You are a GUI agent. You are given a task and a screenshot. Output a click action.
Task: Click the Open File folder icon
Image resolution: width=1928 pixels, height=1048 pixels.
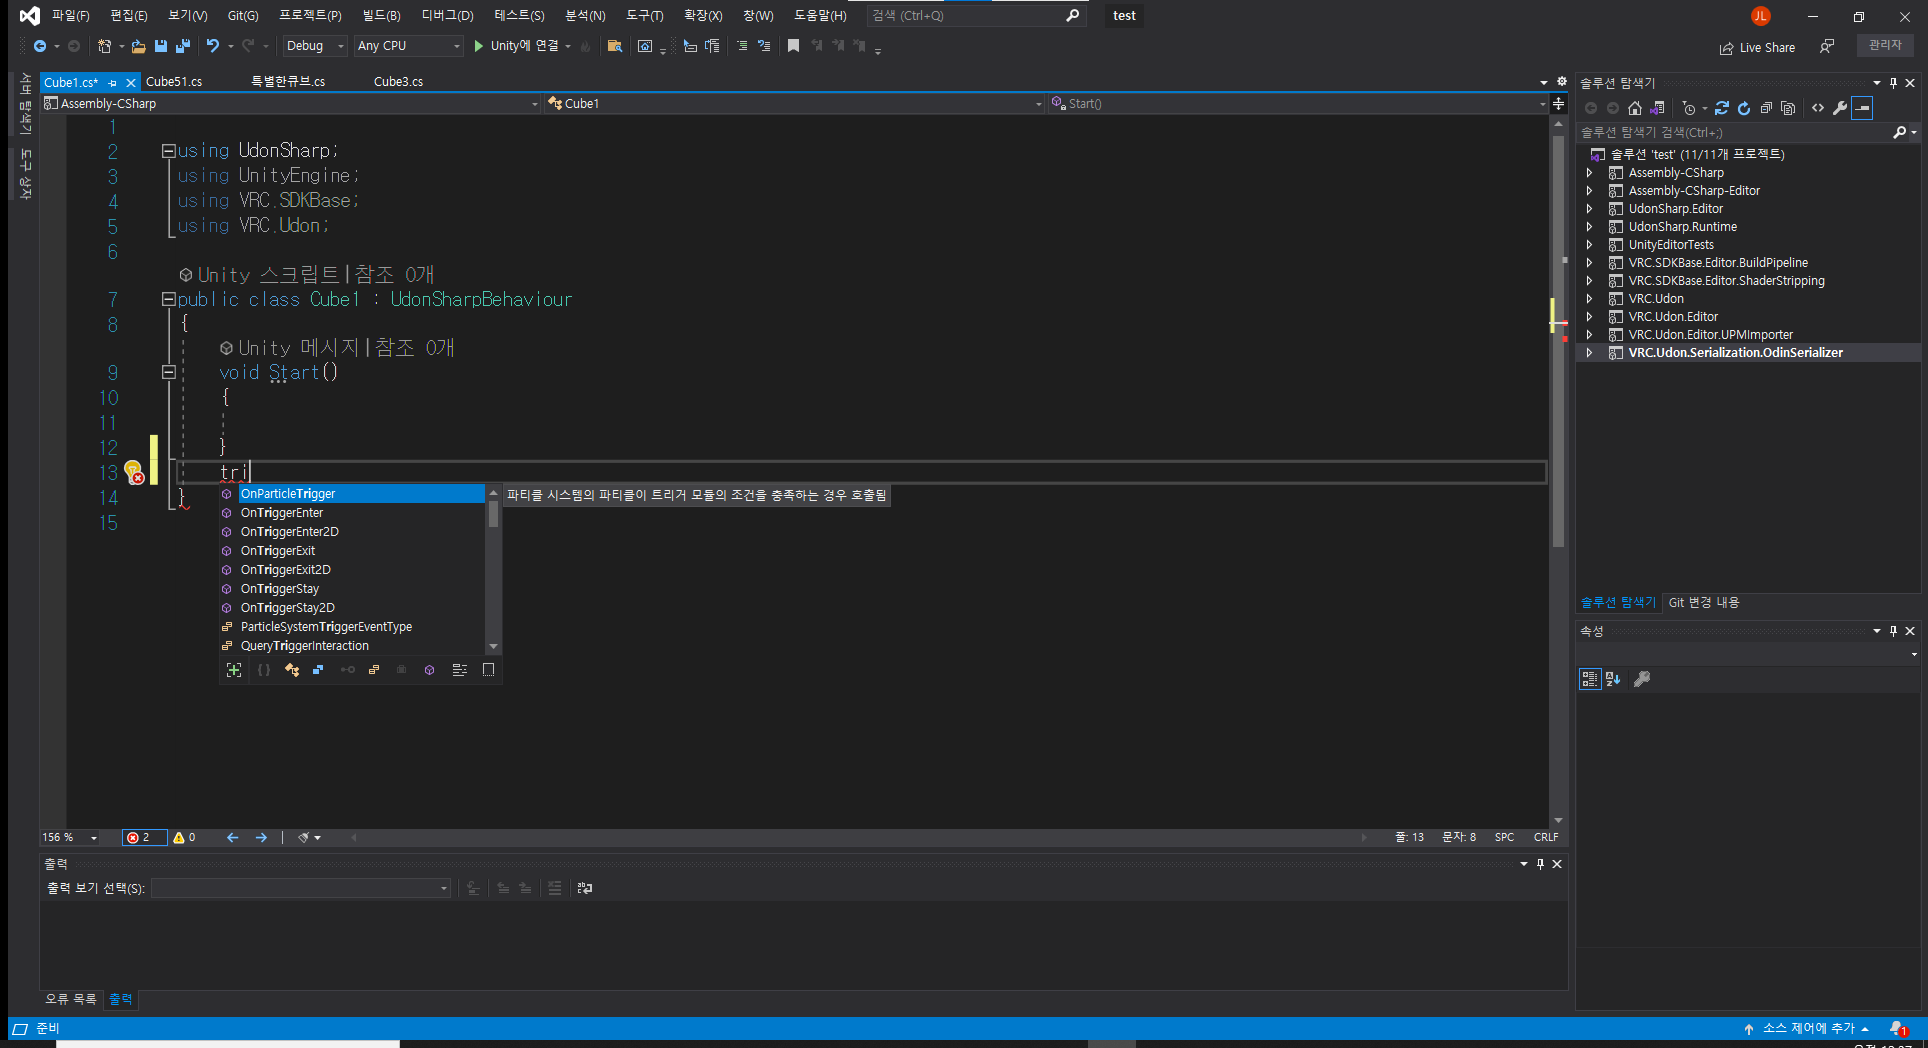[x=138, y=46]
